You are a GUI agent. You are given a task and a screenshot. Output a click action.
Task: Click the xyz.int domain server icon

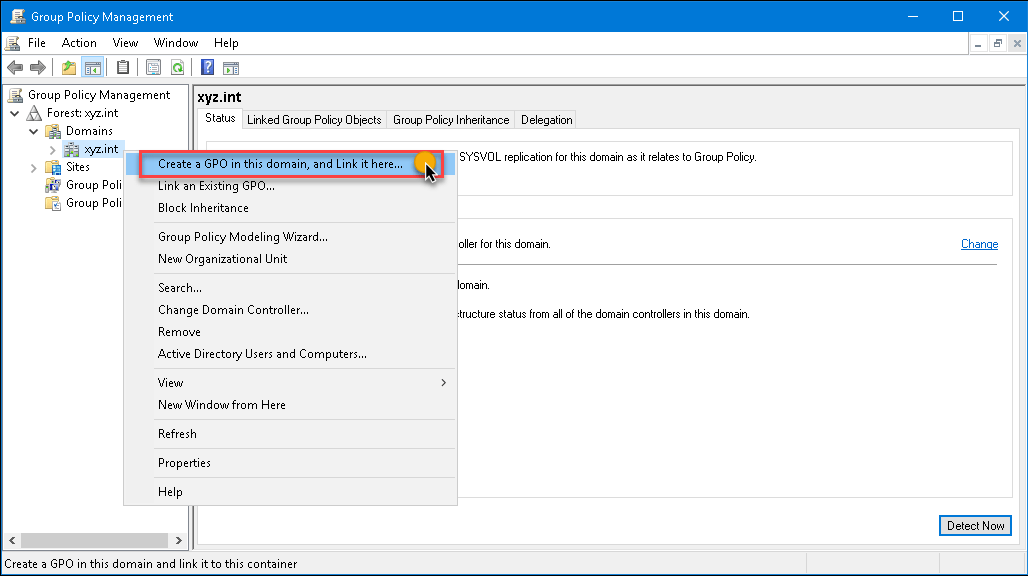pos(71,149)
